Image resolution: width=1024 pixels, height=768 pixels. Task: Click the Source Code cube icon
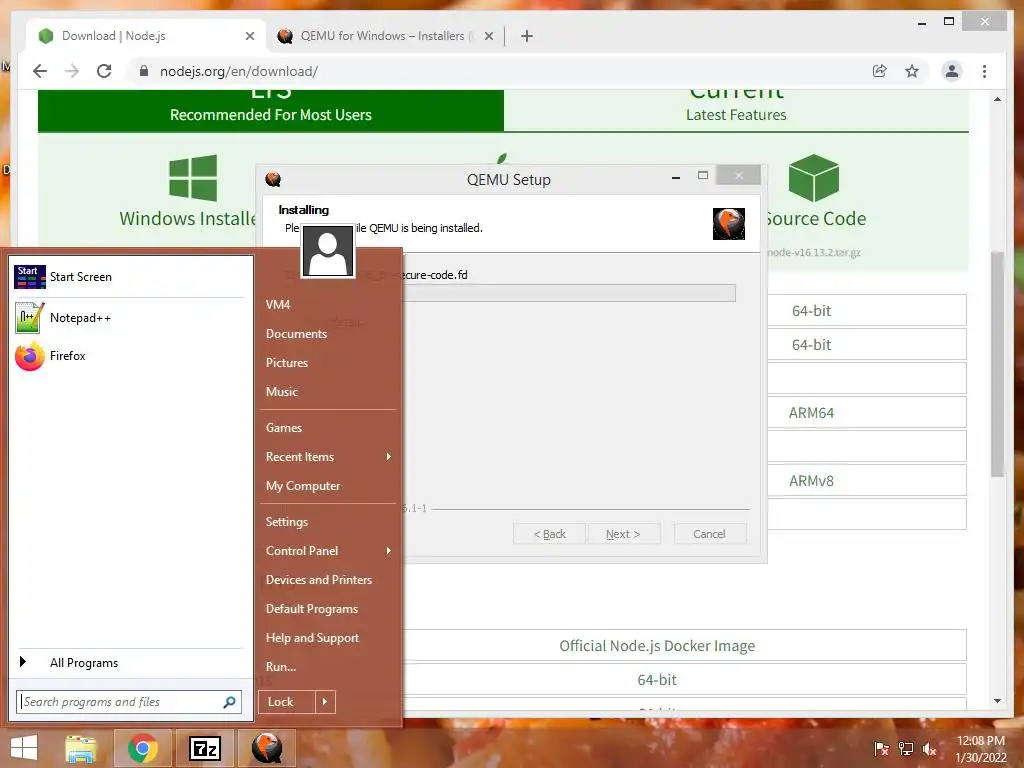click(x=814, y=178)
